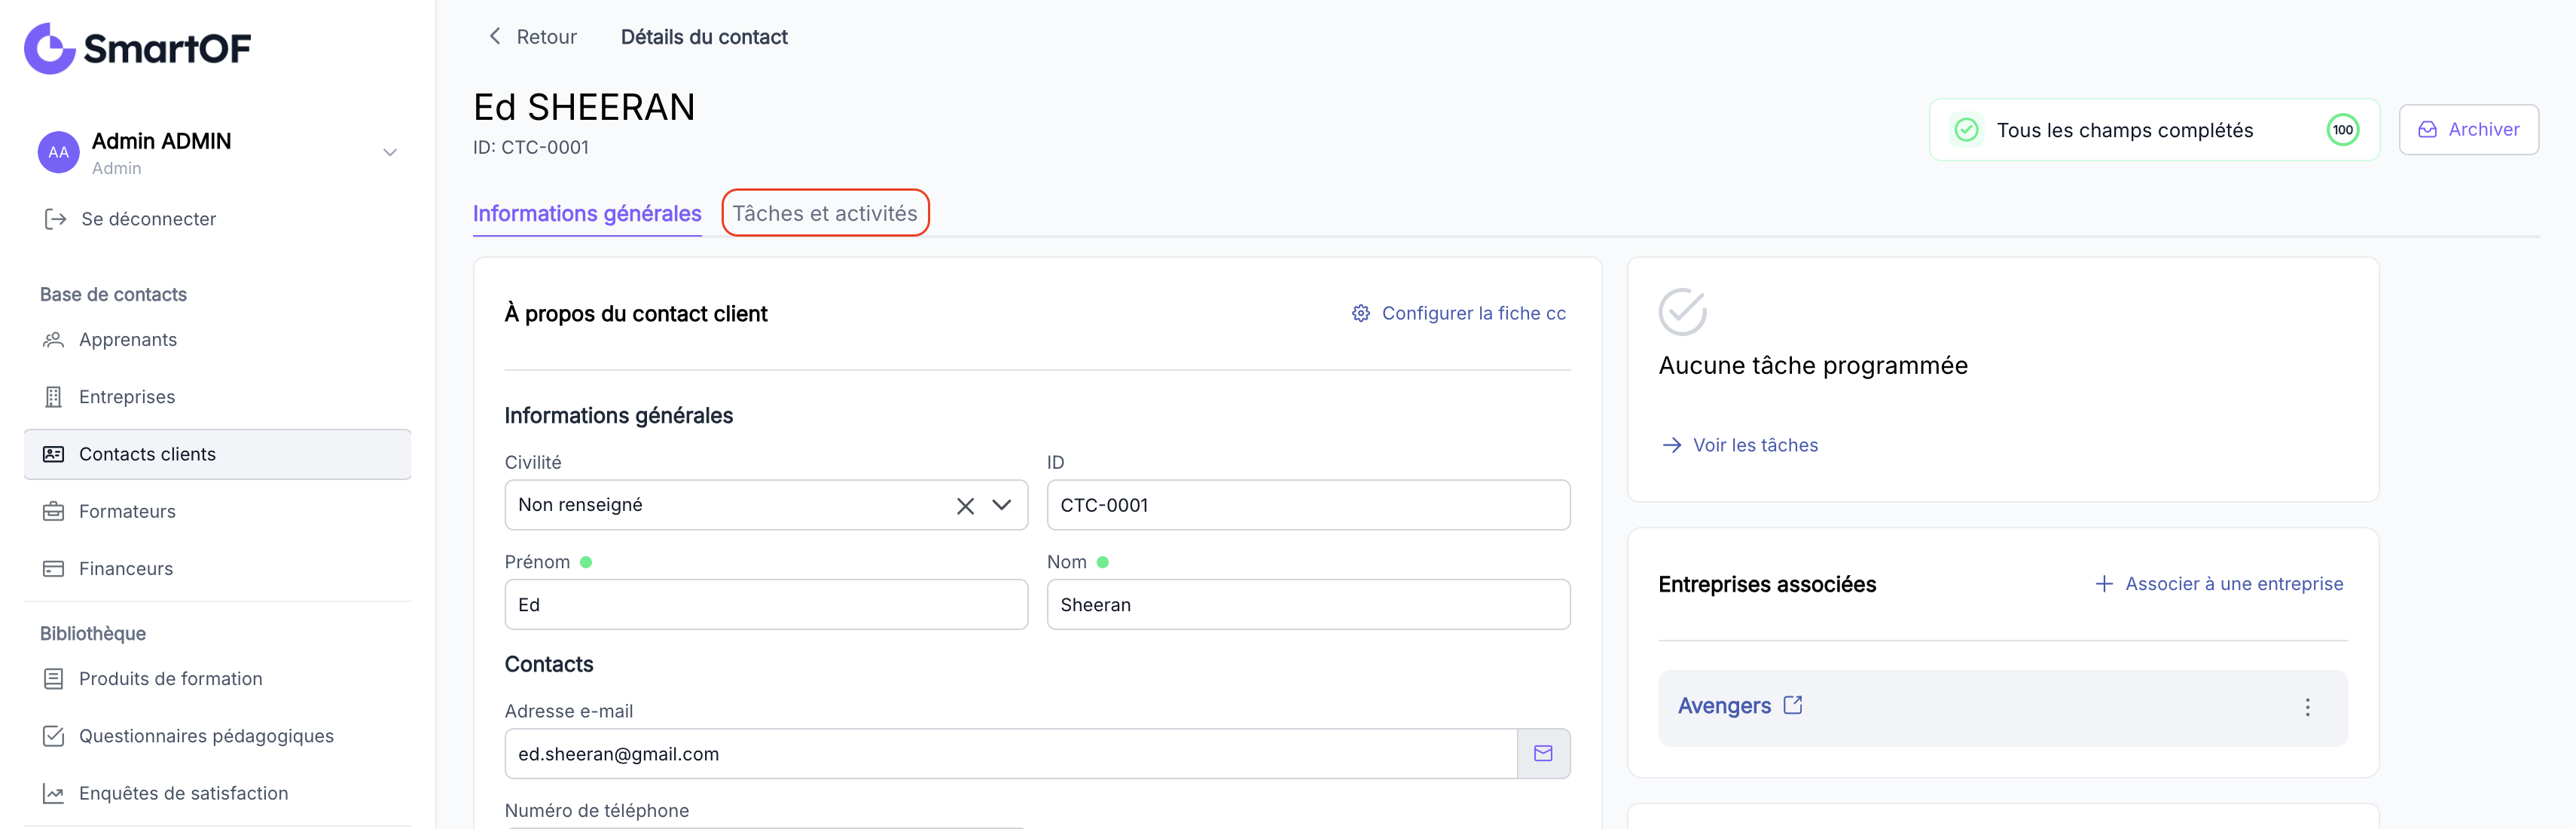Click the Produits de formation icon
This screenshot has height=829, width=2576.
[x=54, y=679]
